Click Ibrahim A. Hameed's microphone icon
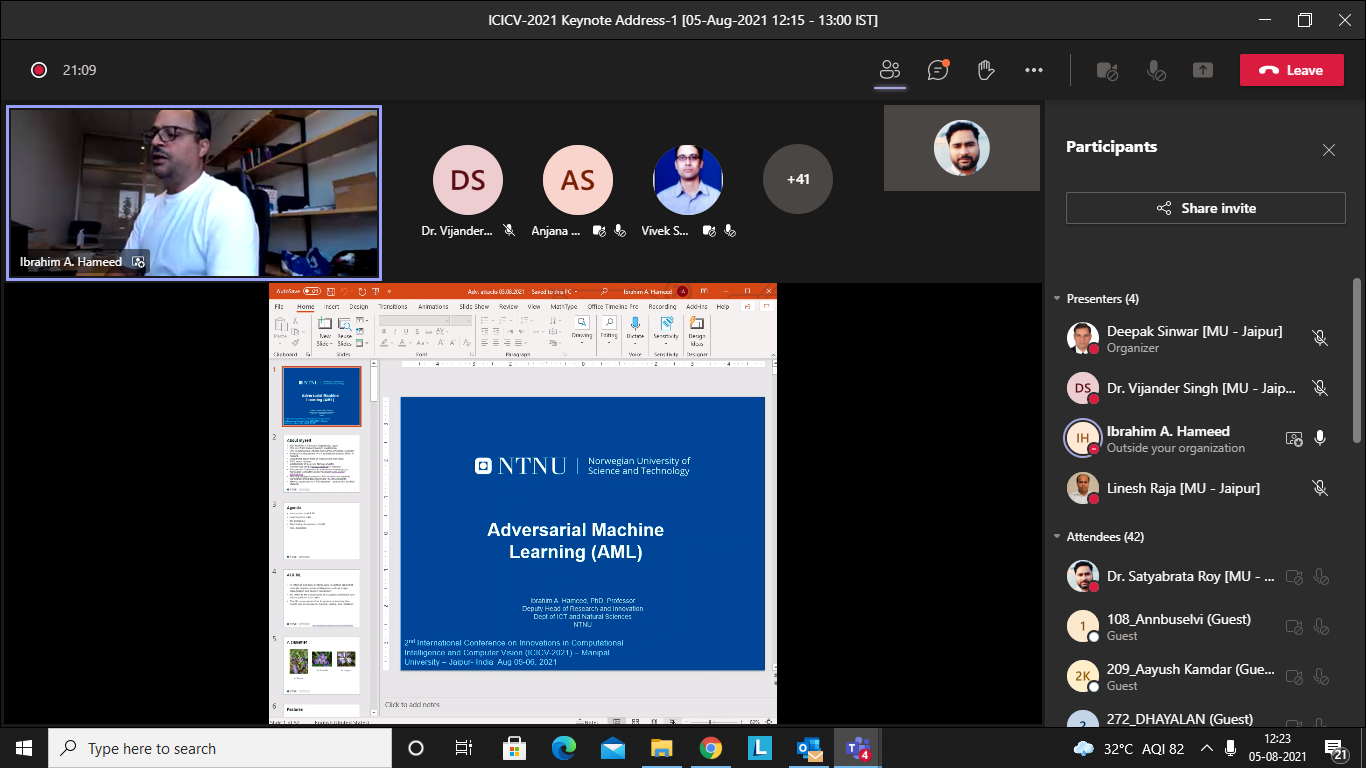Image resolution: width=1366 pixels, height=768 pixels. 1320,438
